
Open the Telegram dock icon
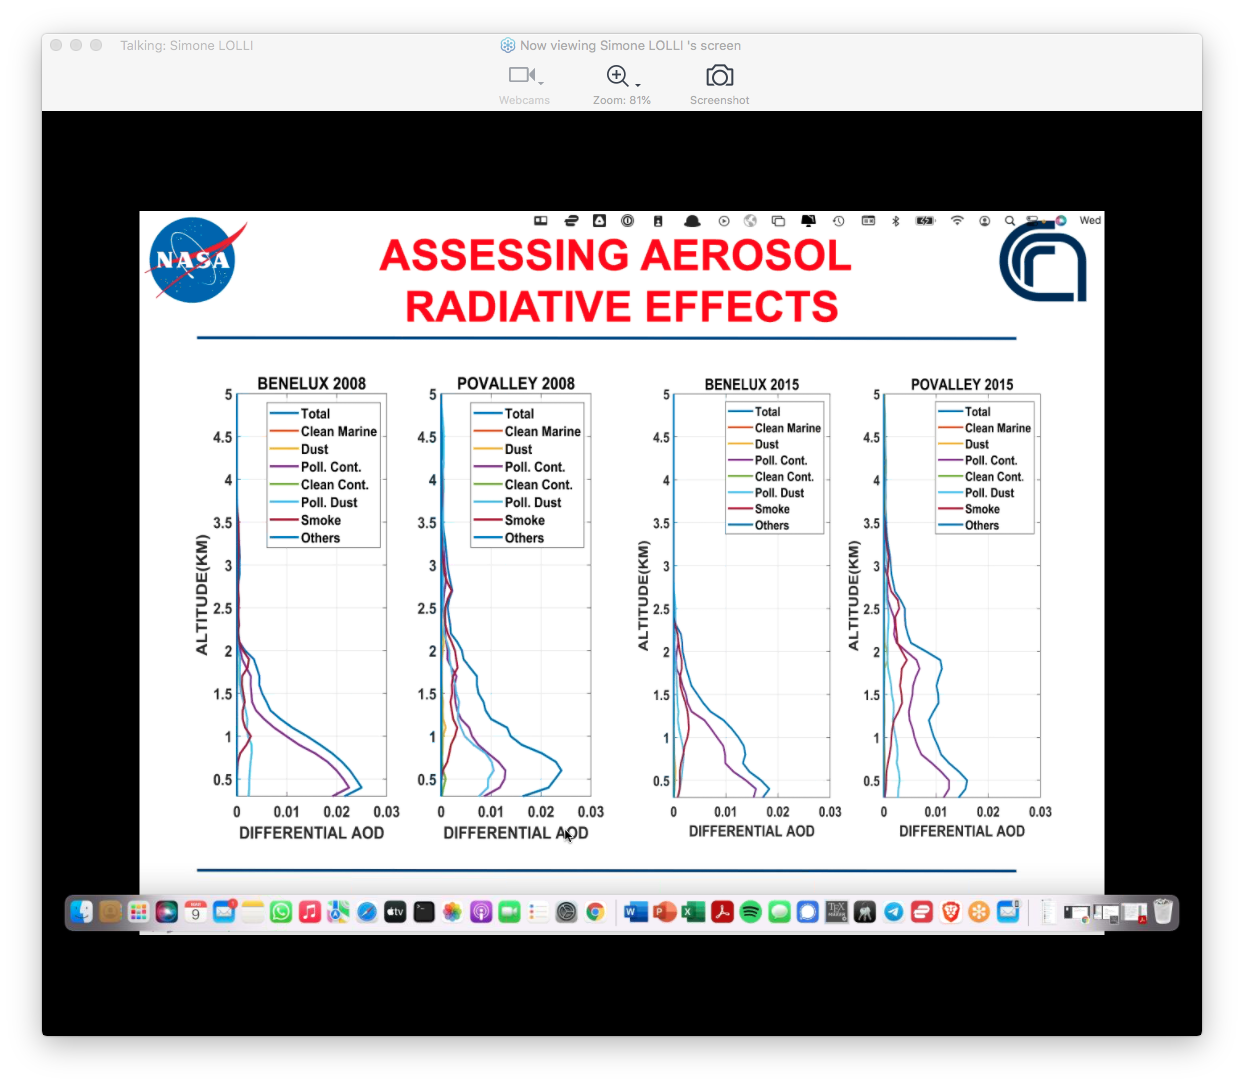893,912
